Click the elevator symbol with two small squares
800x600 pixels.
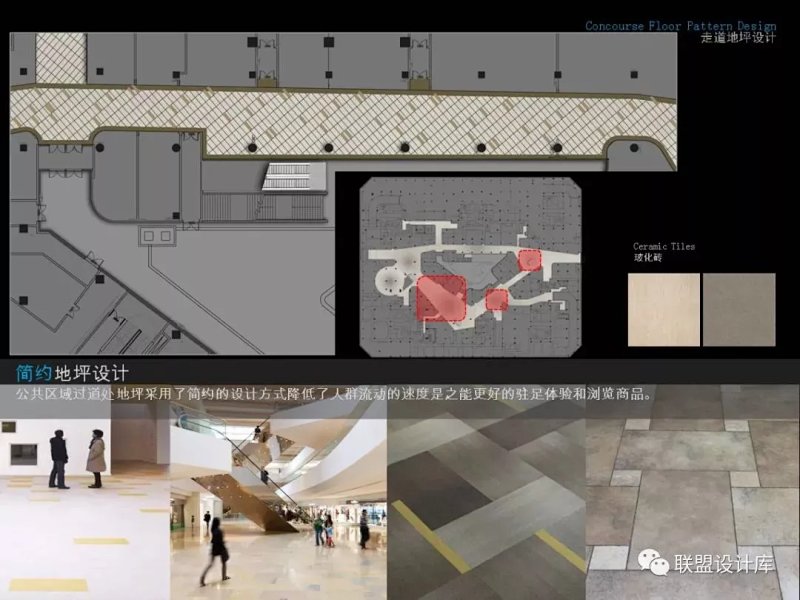pyautogui.click(x=157, y=236)
